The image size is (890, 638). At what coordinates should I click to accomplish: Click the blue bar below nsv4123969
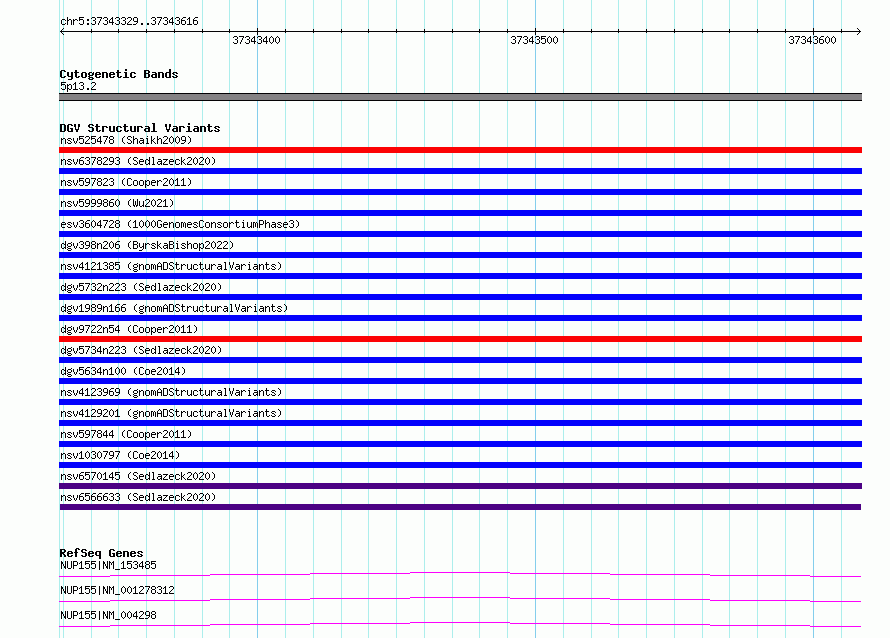[x=460, y=402]
